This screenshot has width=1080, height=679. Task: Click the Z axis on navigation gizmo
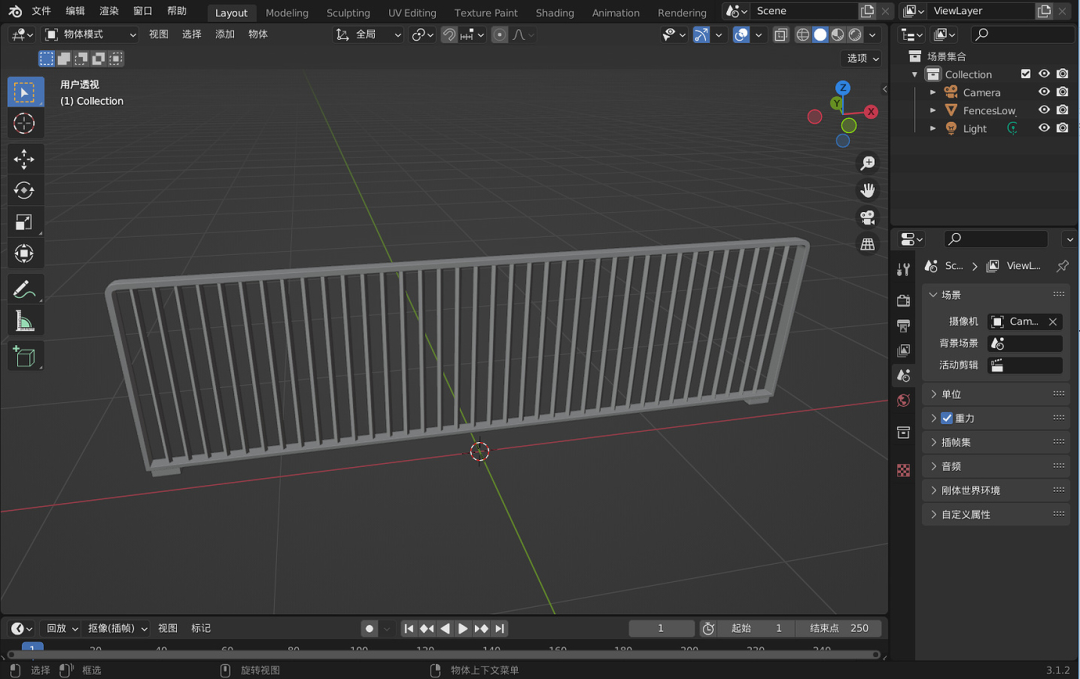click(842, 87)
